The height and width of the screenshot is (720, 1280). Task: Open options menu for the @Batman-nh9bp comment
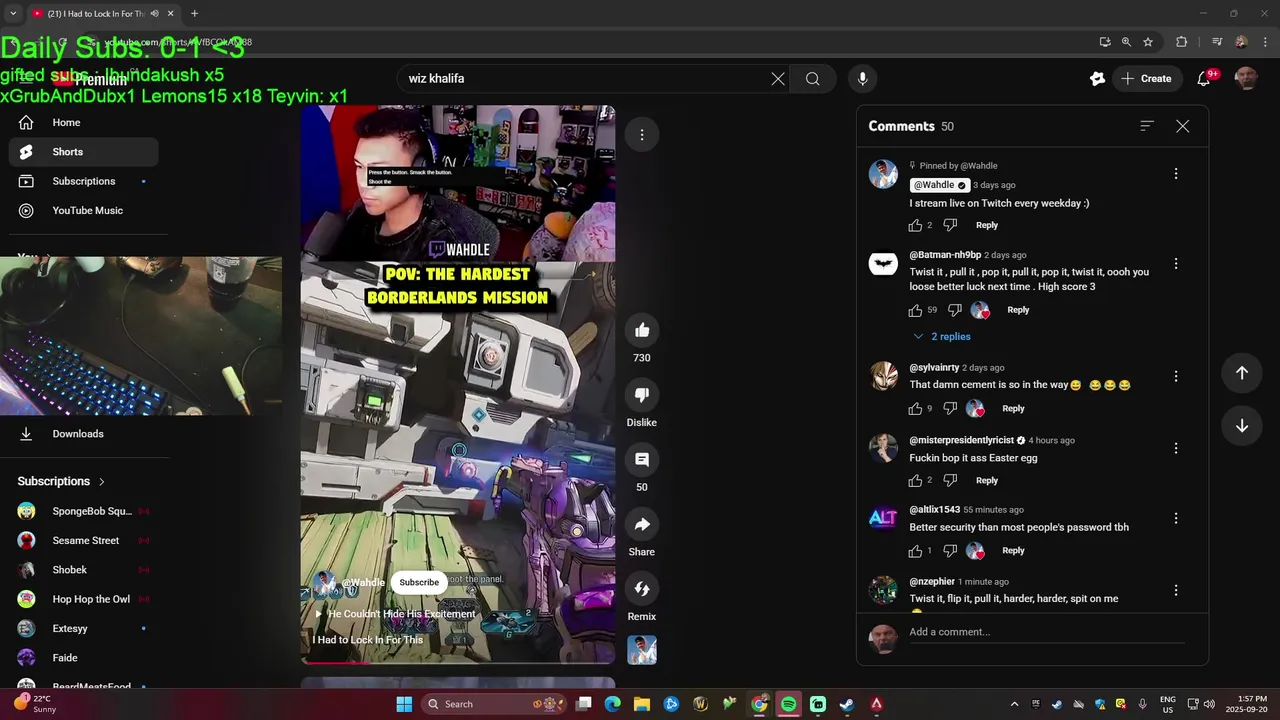pos(1176,264)
